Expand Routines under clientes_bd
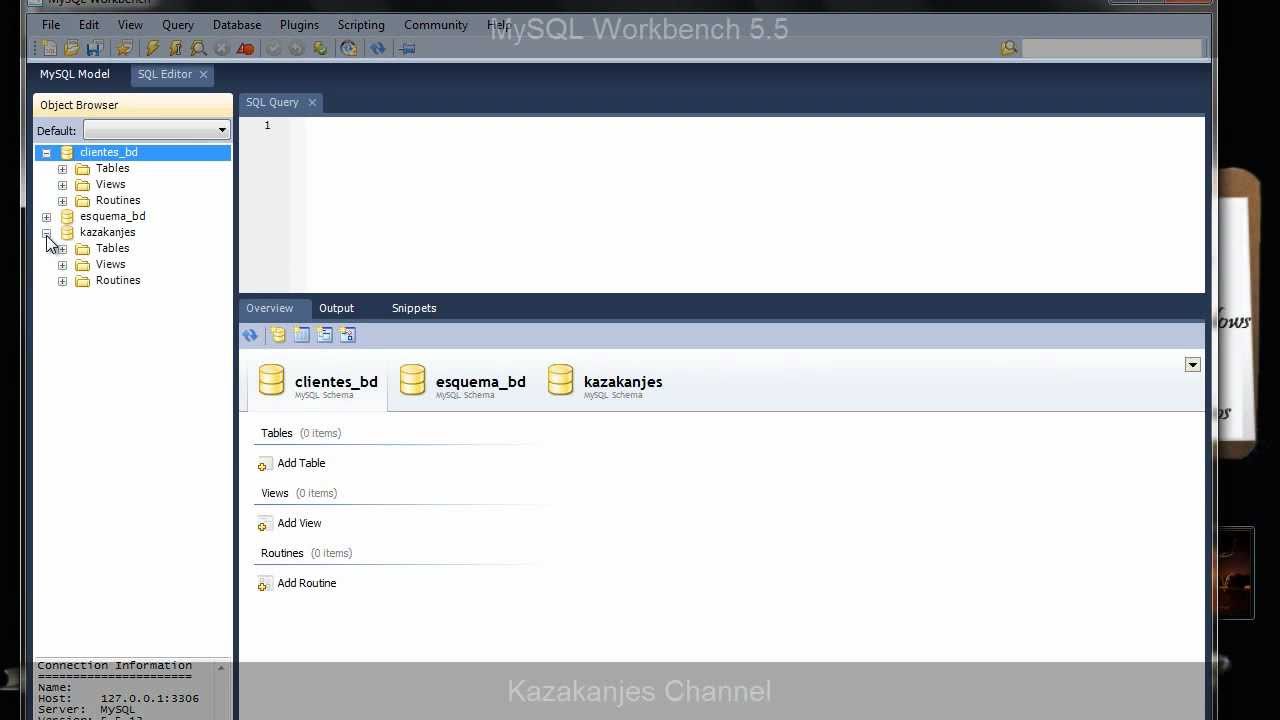This screenshot has width=1280, height=720. tap(62, 201)
